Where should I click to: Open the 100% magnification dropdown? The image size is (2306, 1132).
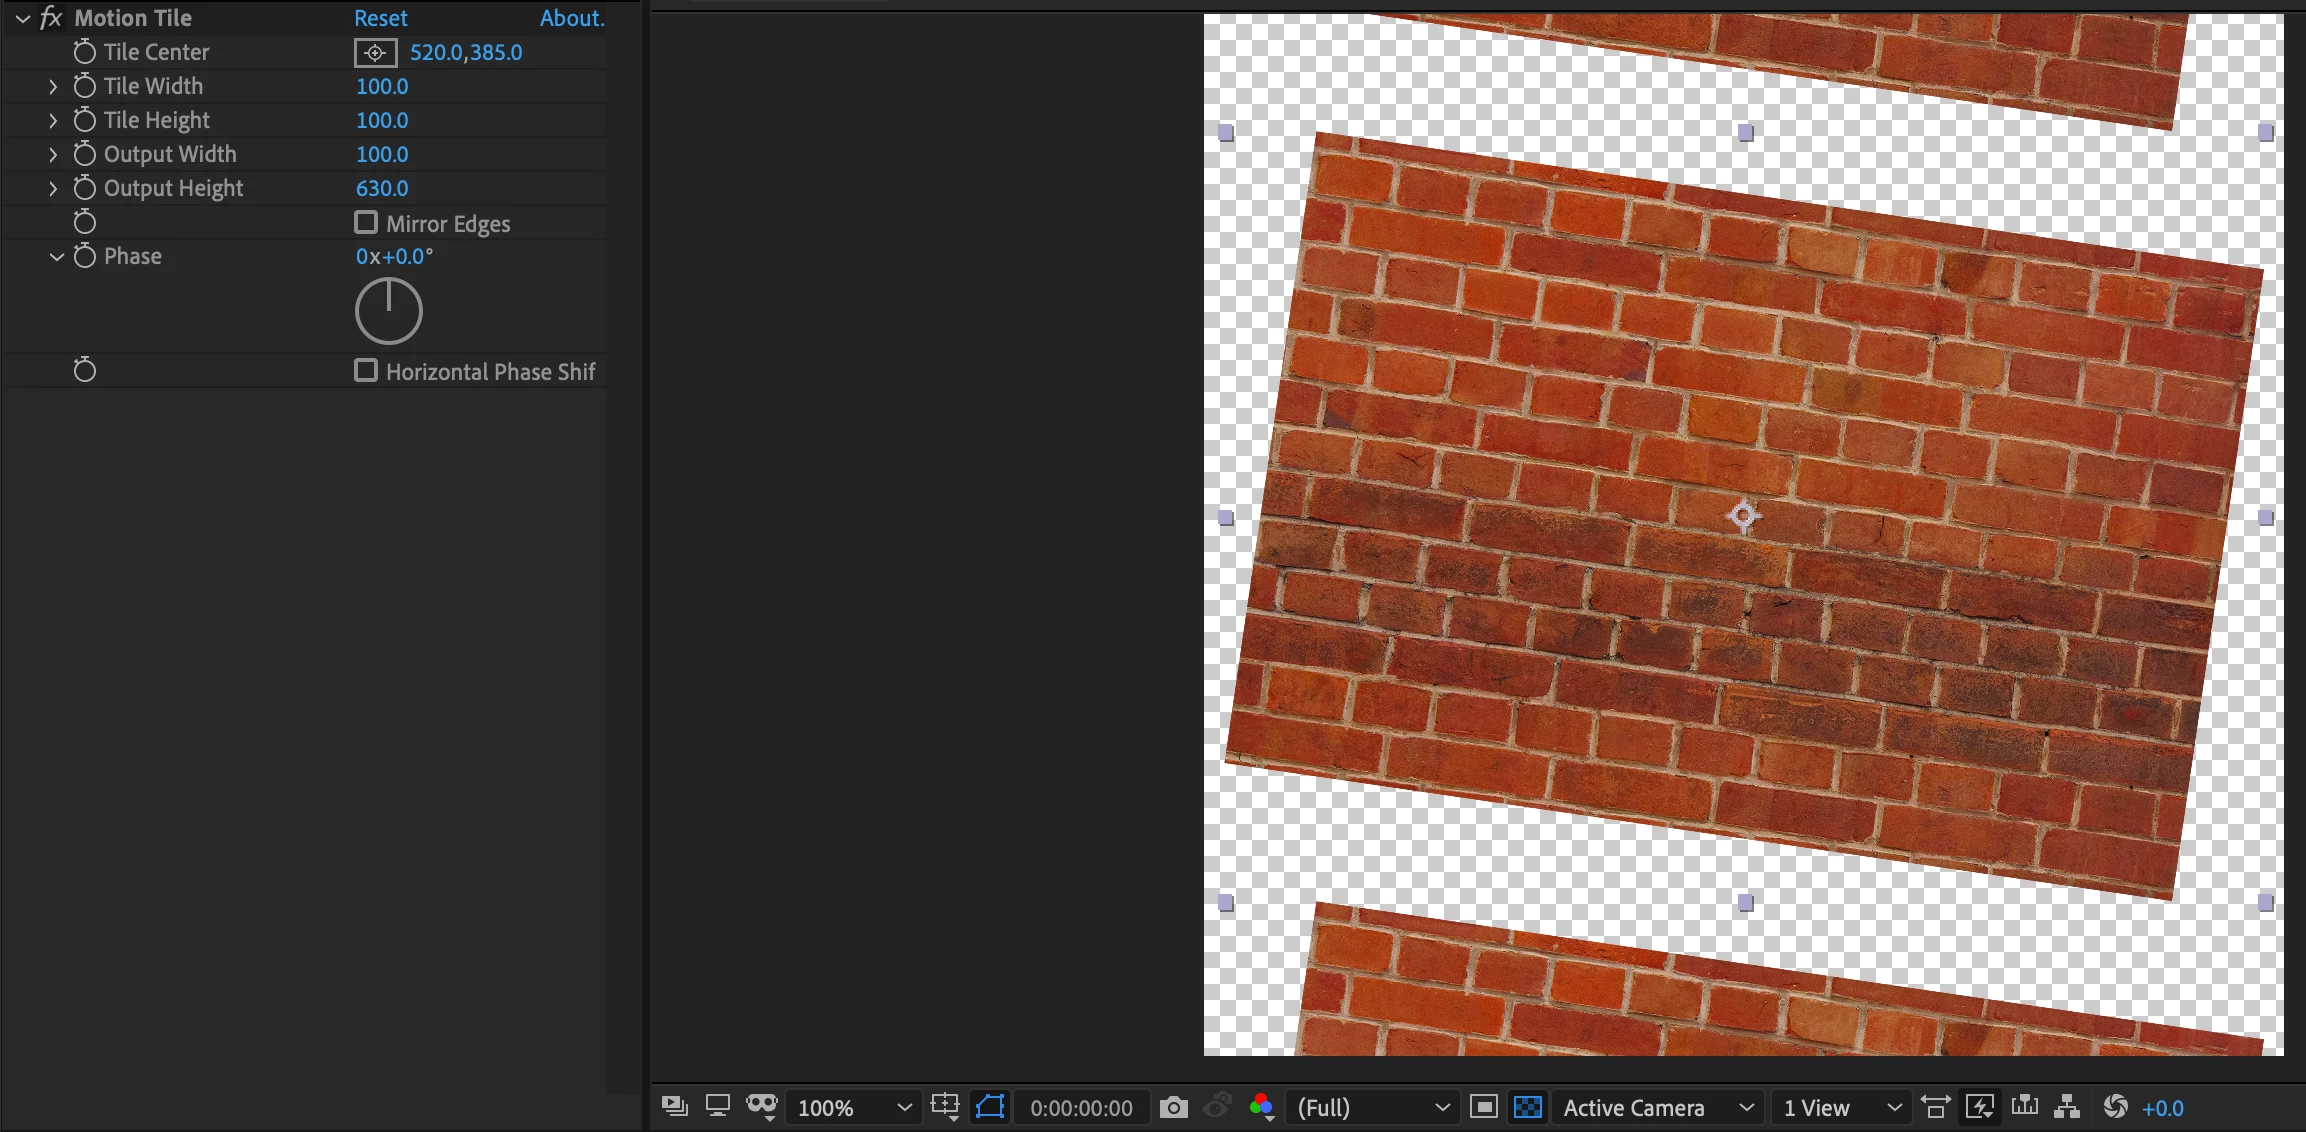tap(853, 1108)
